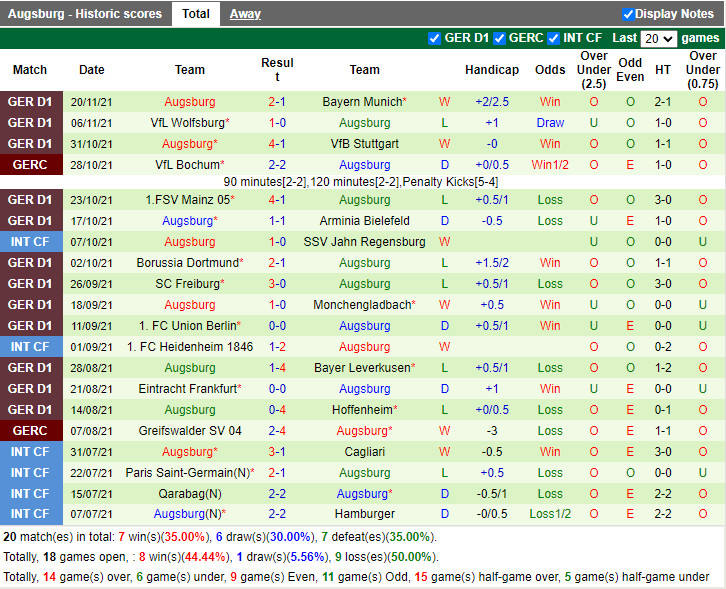Switch to the Total tab
The image size is (726, 589).
196,14
